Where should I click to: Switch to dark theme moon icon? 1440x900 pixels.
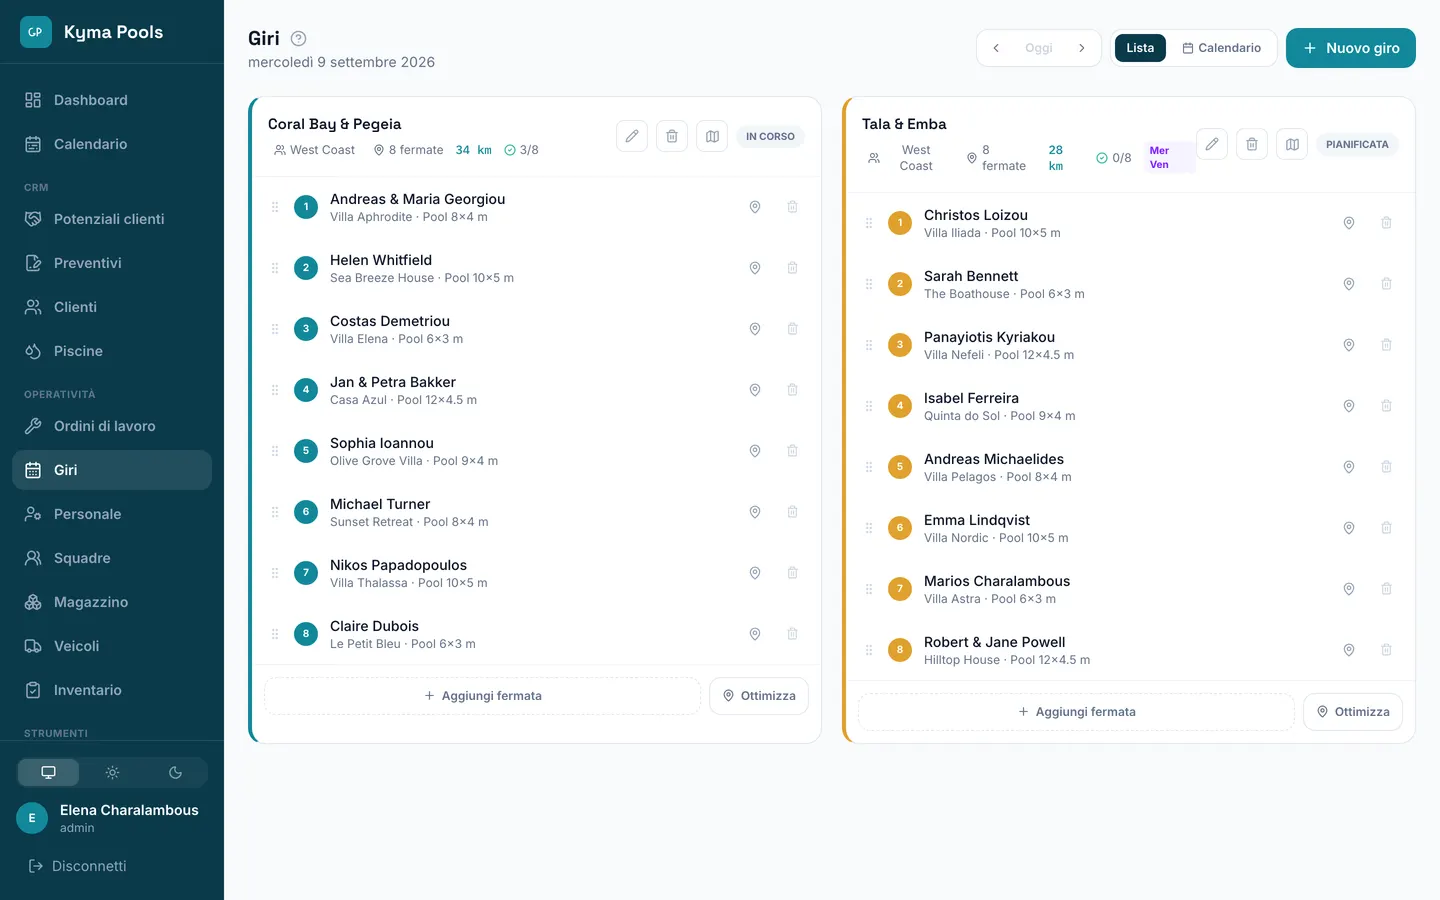[x=175, y=772]
